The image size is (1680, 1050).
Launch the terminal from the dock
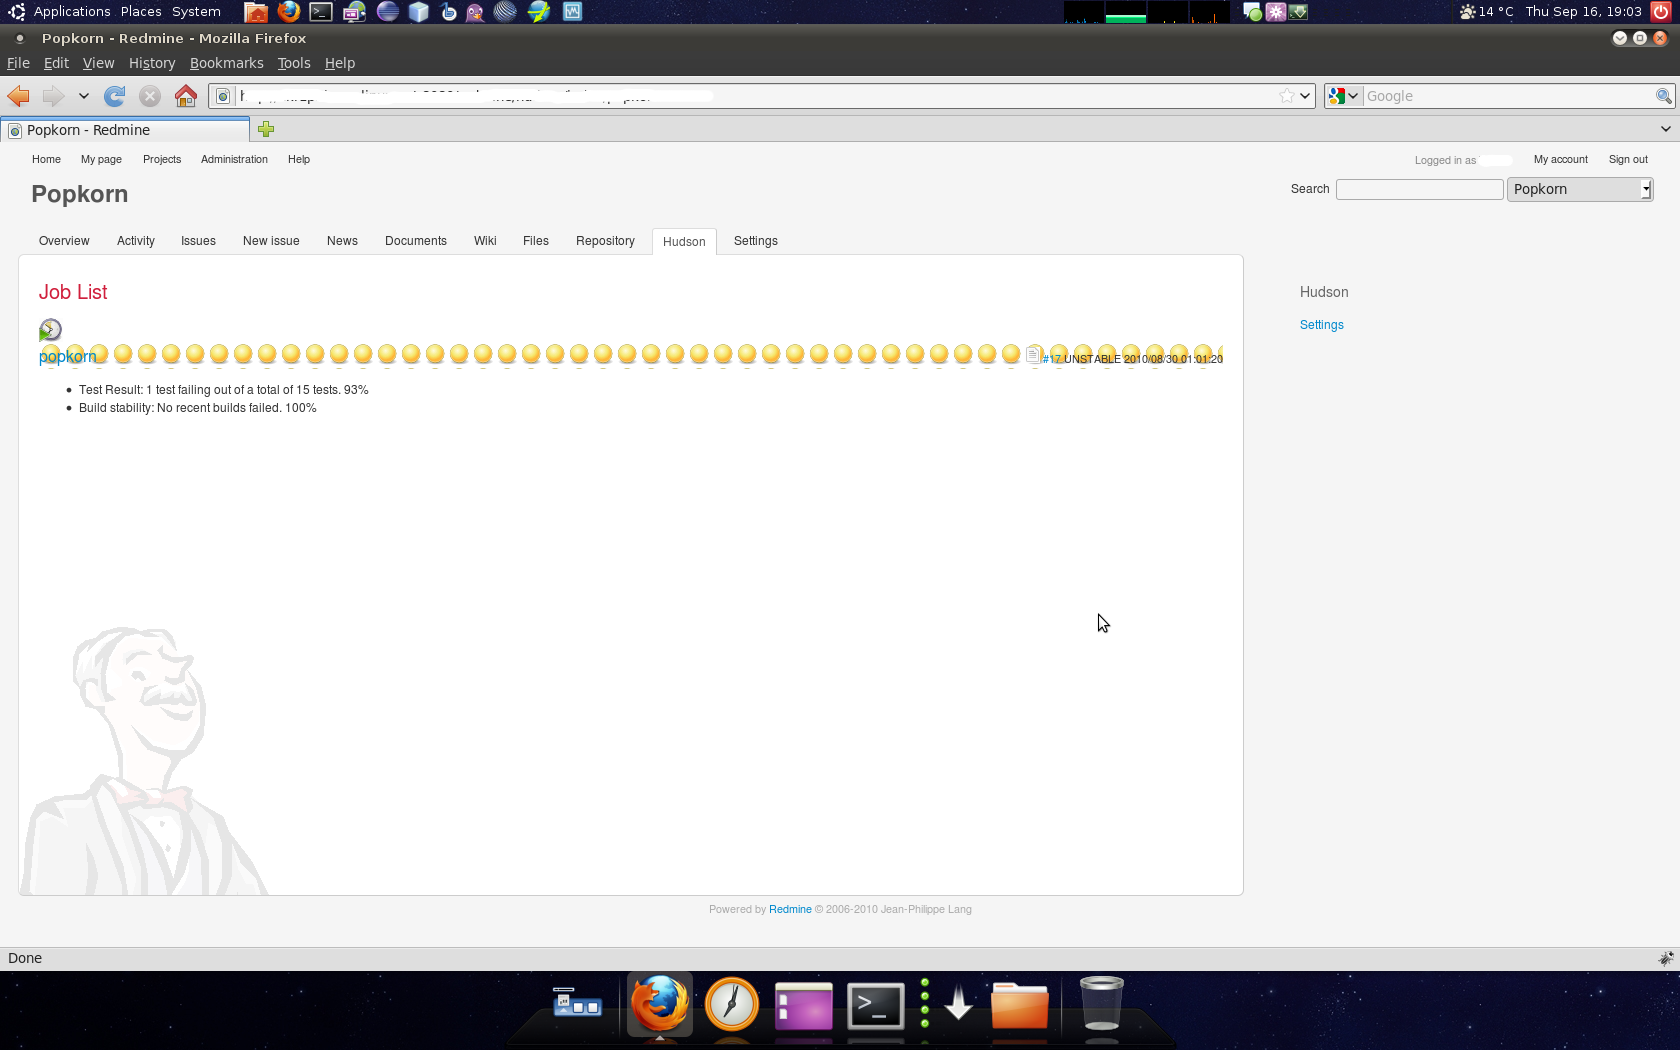point(876,1006)
